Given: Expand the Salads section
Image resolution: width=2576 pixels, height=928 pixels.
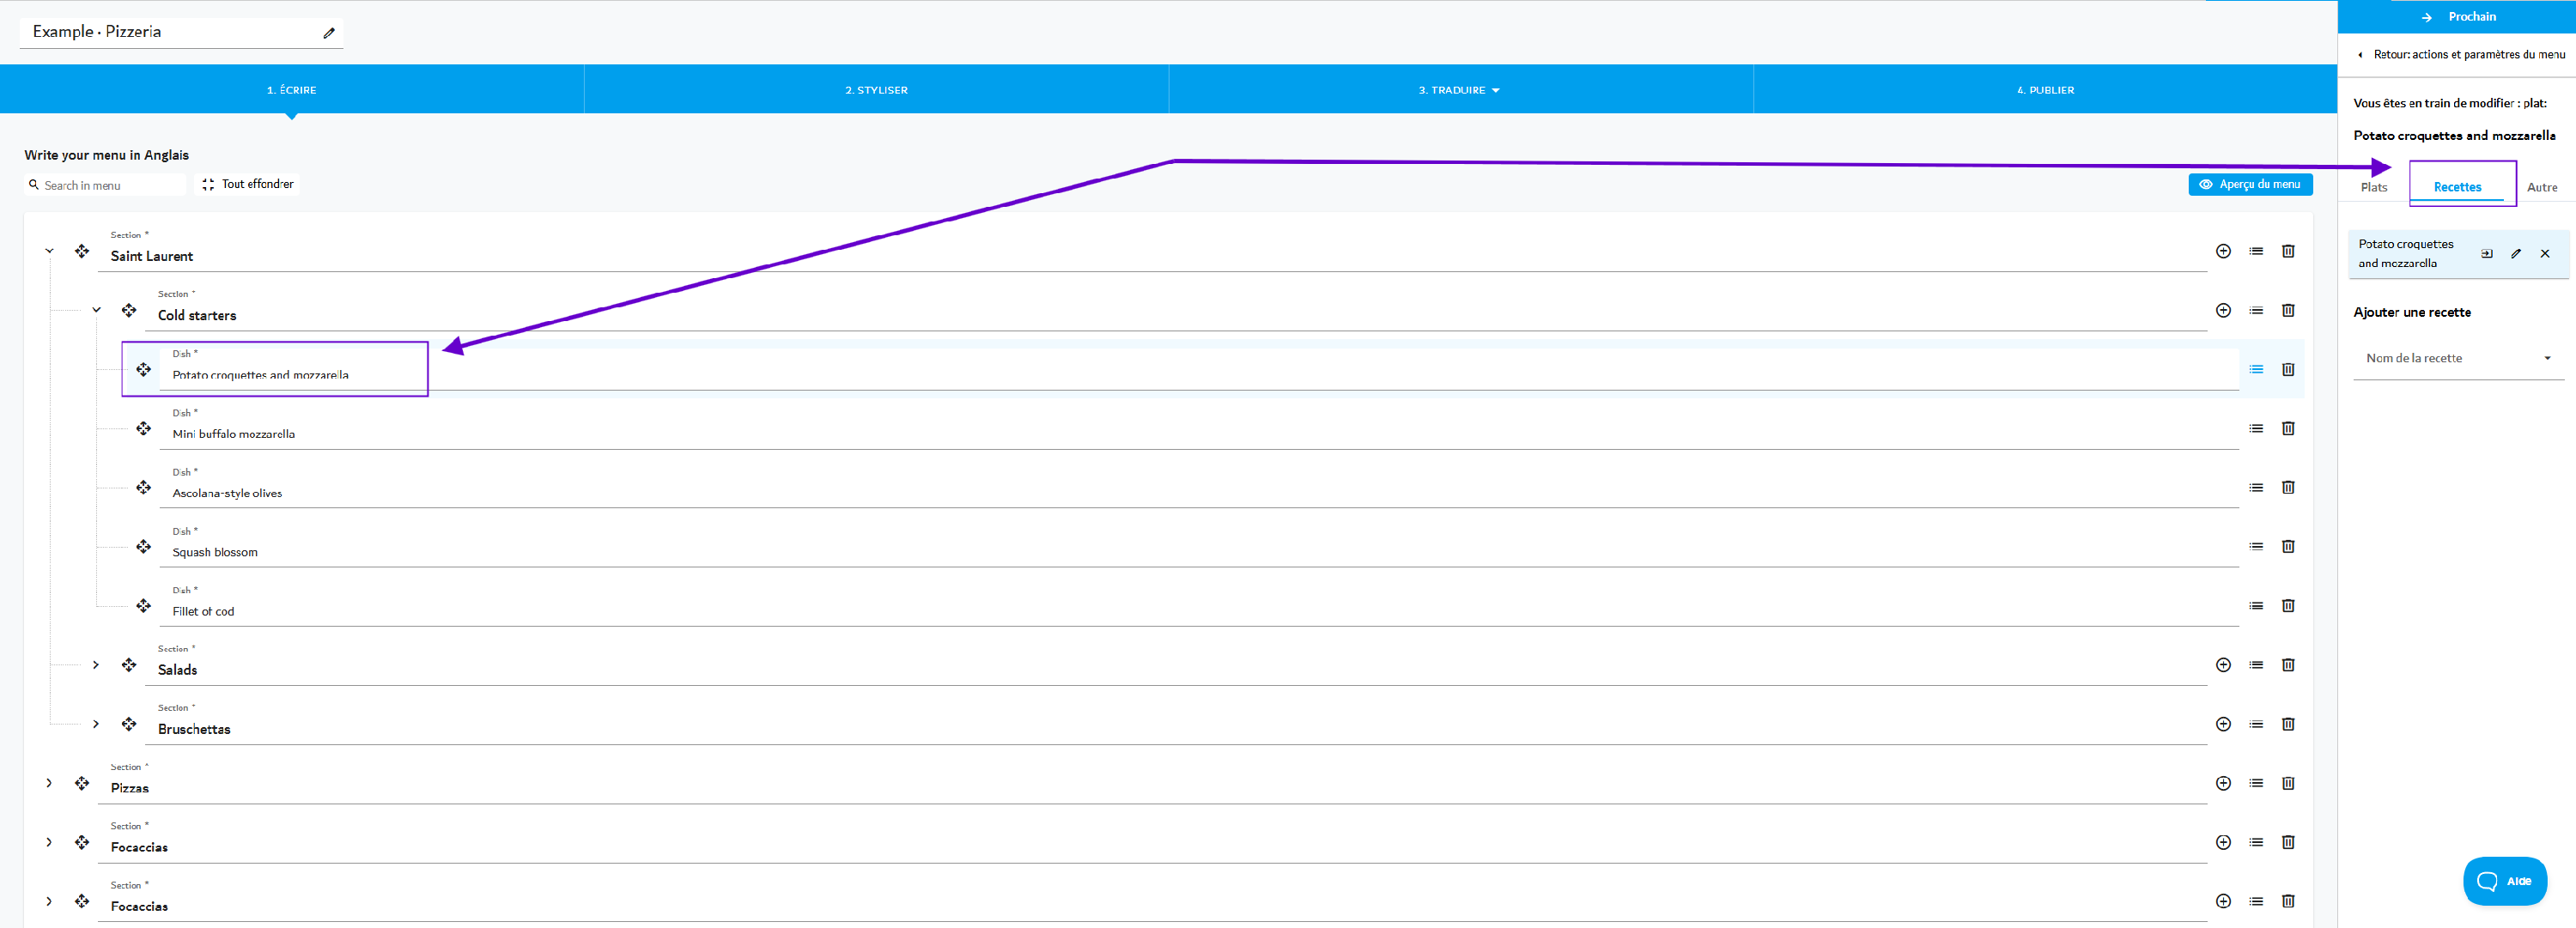Looking at the screenshot, I should [96, 665].
